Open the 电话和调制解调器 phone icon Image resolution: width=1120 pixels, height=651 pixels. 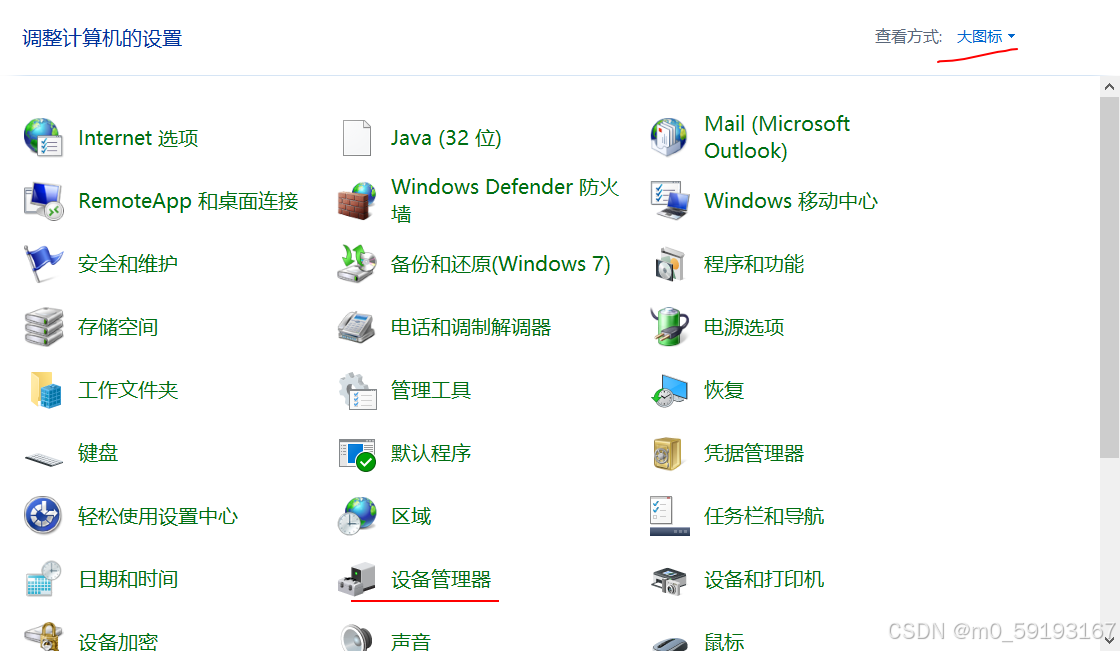point(356,327)
